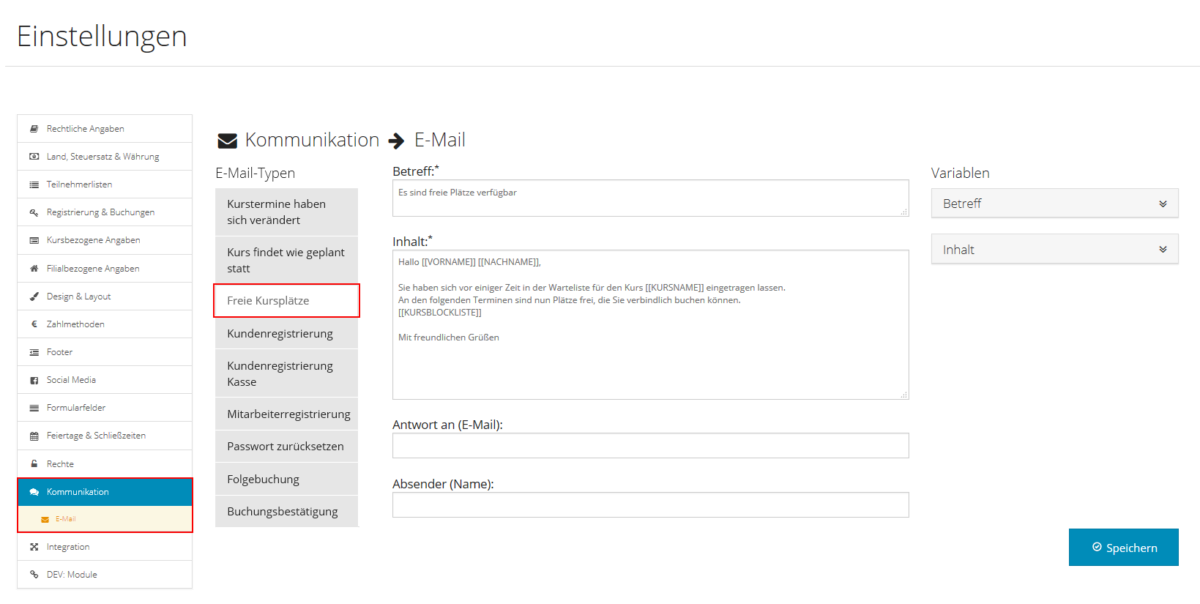This screenshot has height=604, width=1200.
Task: Open Rechtliche Angaben settings
Action: (x=105, y=129)
